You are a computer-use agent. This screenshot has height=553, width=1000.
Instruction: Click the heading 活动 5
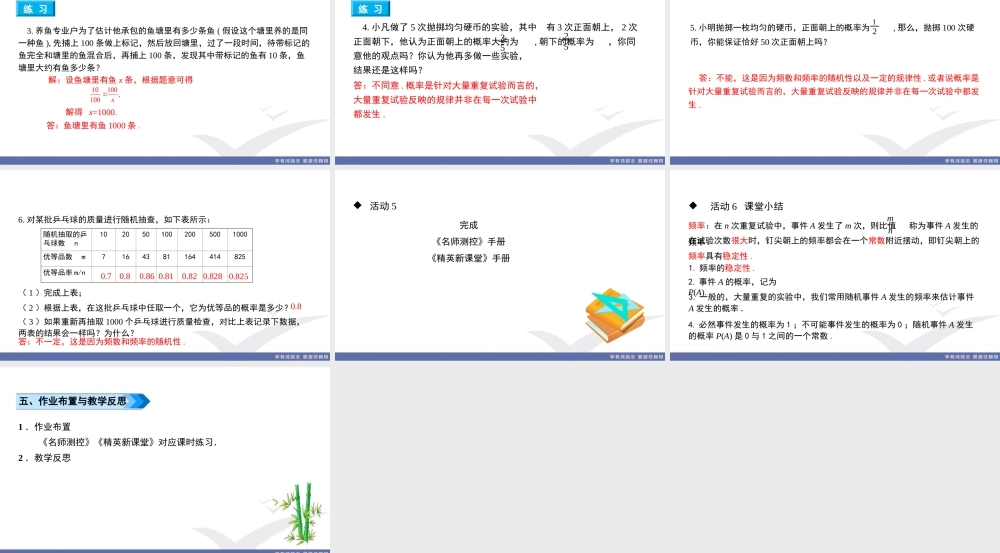[x=383, y=206]
